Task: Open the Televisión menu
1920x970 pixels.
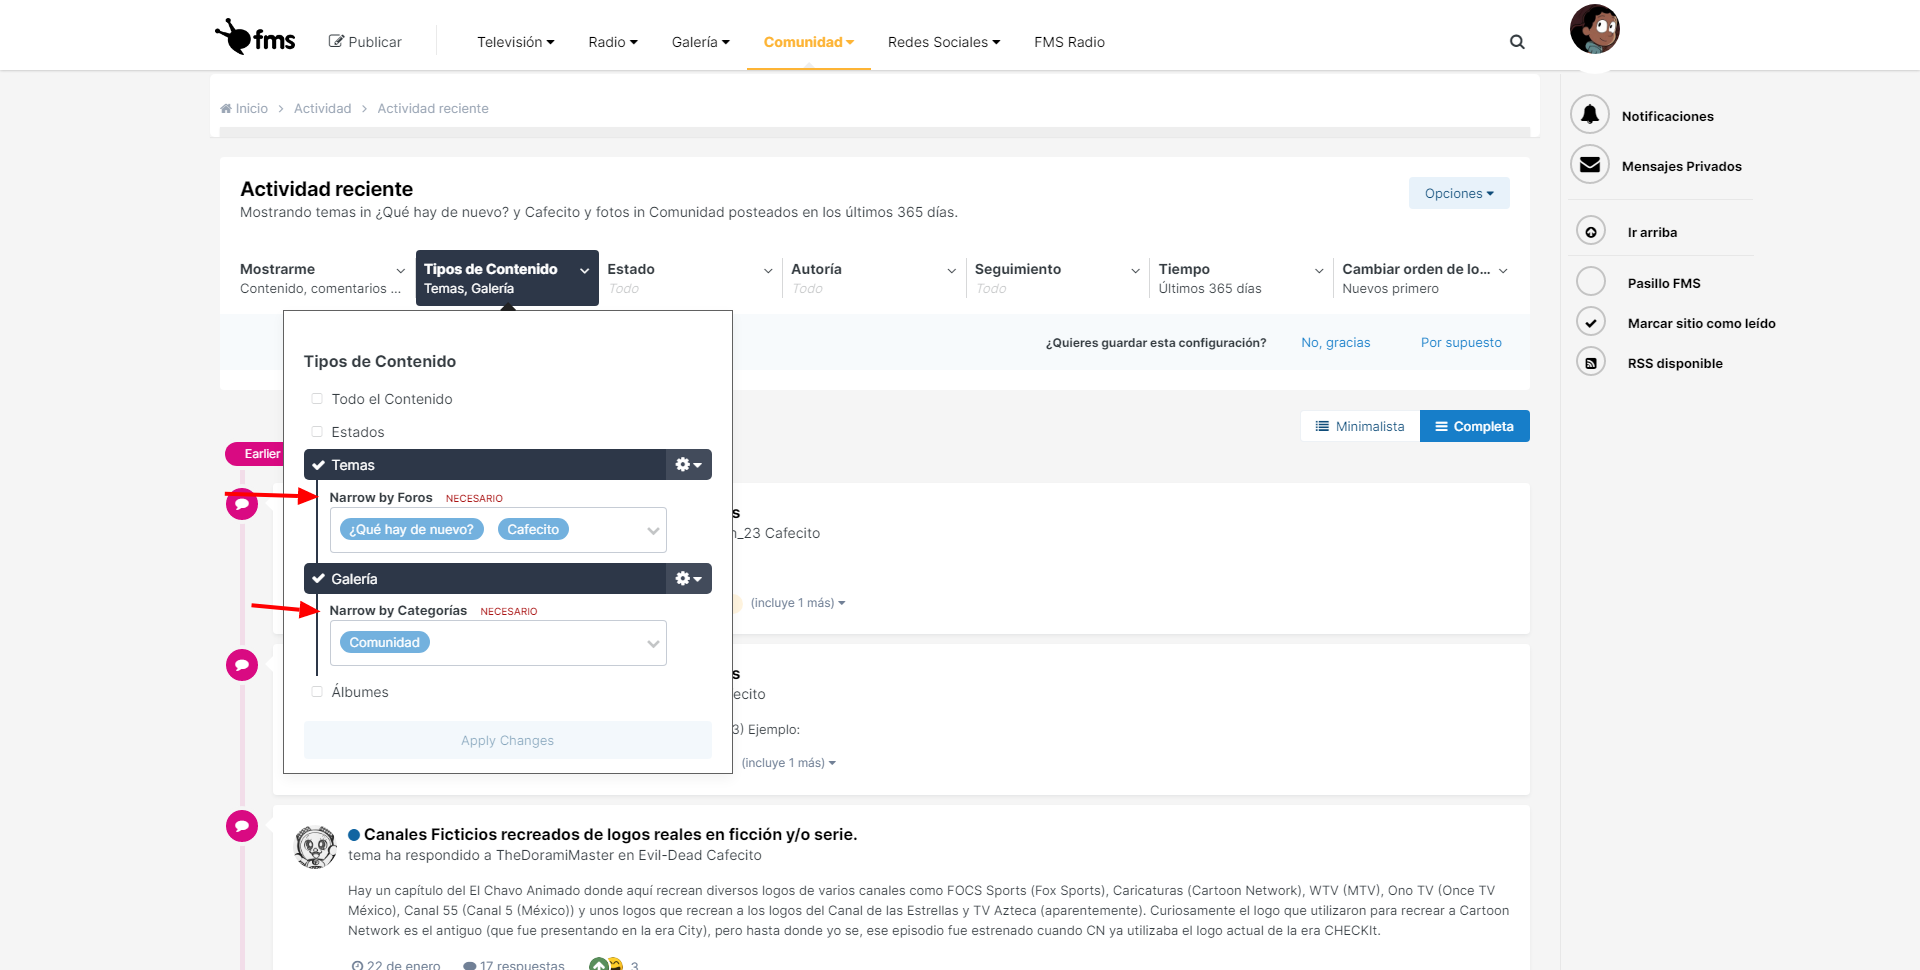Action: pyautogui.click(x=515, y=42)
